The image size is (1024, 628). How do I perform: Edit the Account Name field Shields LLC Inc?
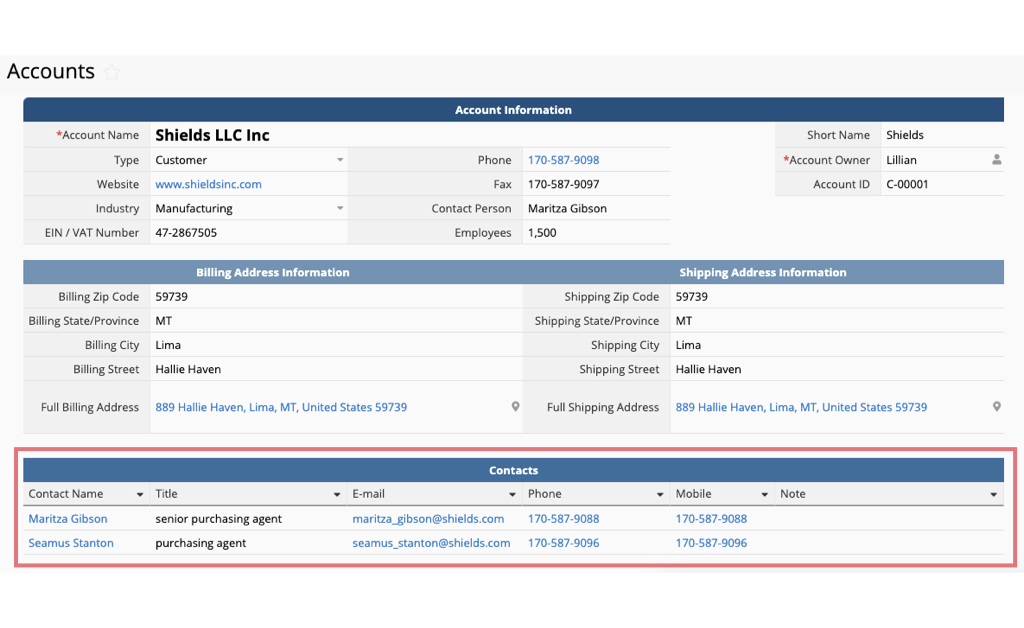pyautogui.click(x=410, y=135)
